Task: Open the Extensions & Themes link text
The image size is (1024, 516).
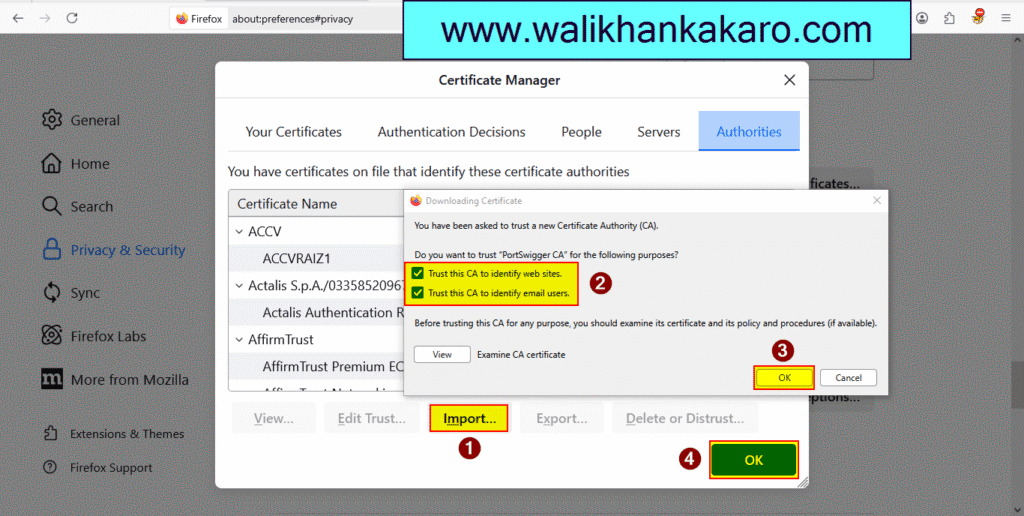Action: coord(127,434)
